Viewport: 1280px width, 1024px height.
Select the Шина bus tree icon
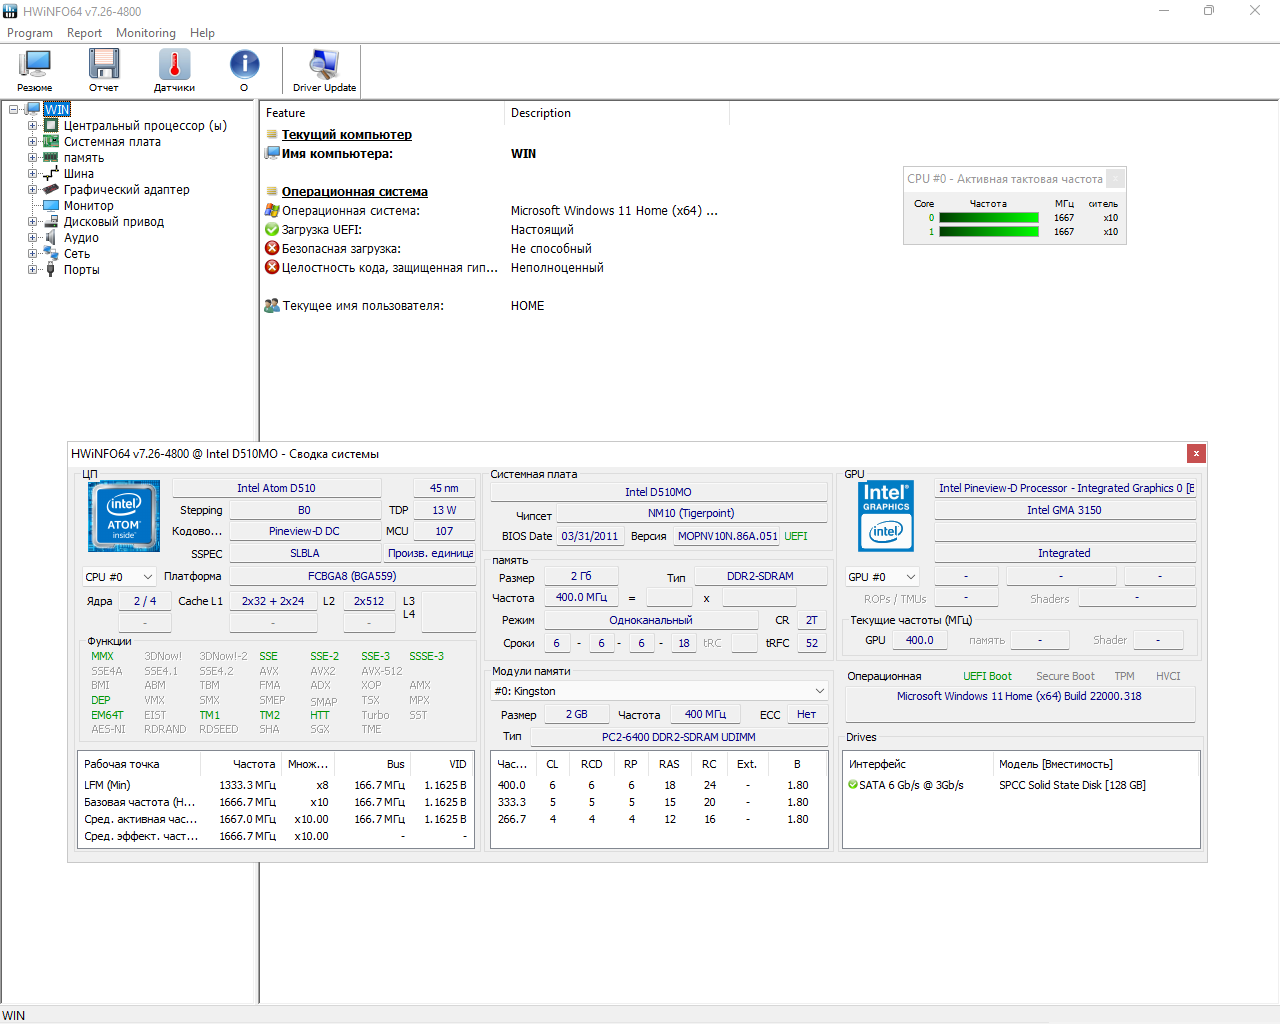(x=51, y=173)
